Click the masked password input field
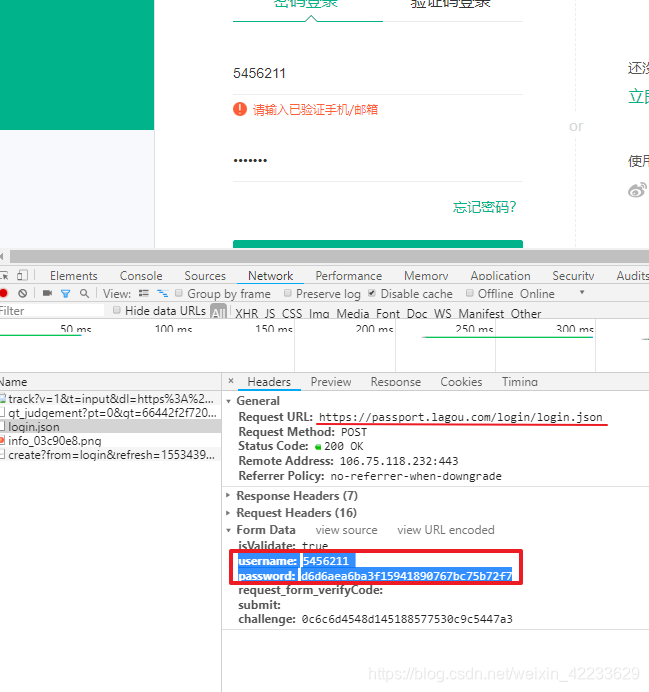 [378, 161]
